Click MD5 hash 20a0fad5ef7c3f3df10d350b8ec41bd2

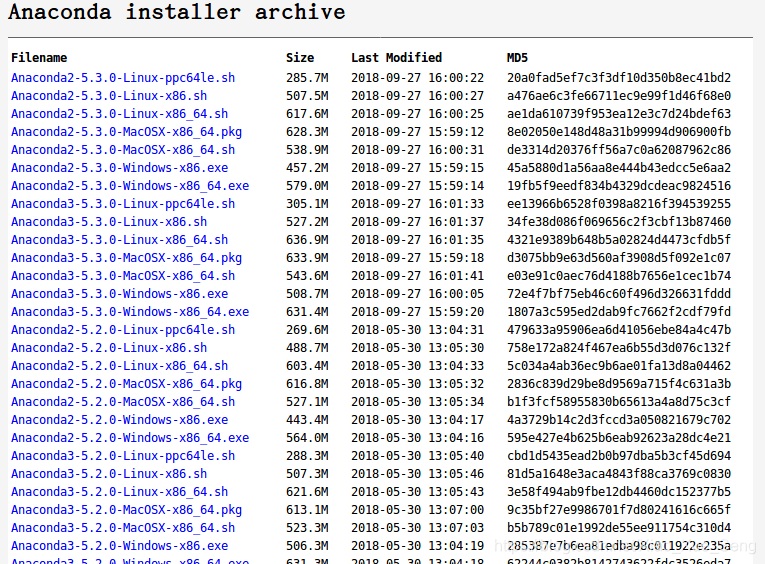point(619,78)
